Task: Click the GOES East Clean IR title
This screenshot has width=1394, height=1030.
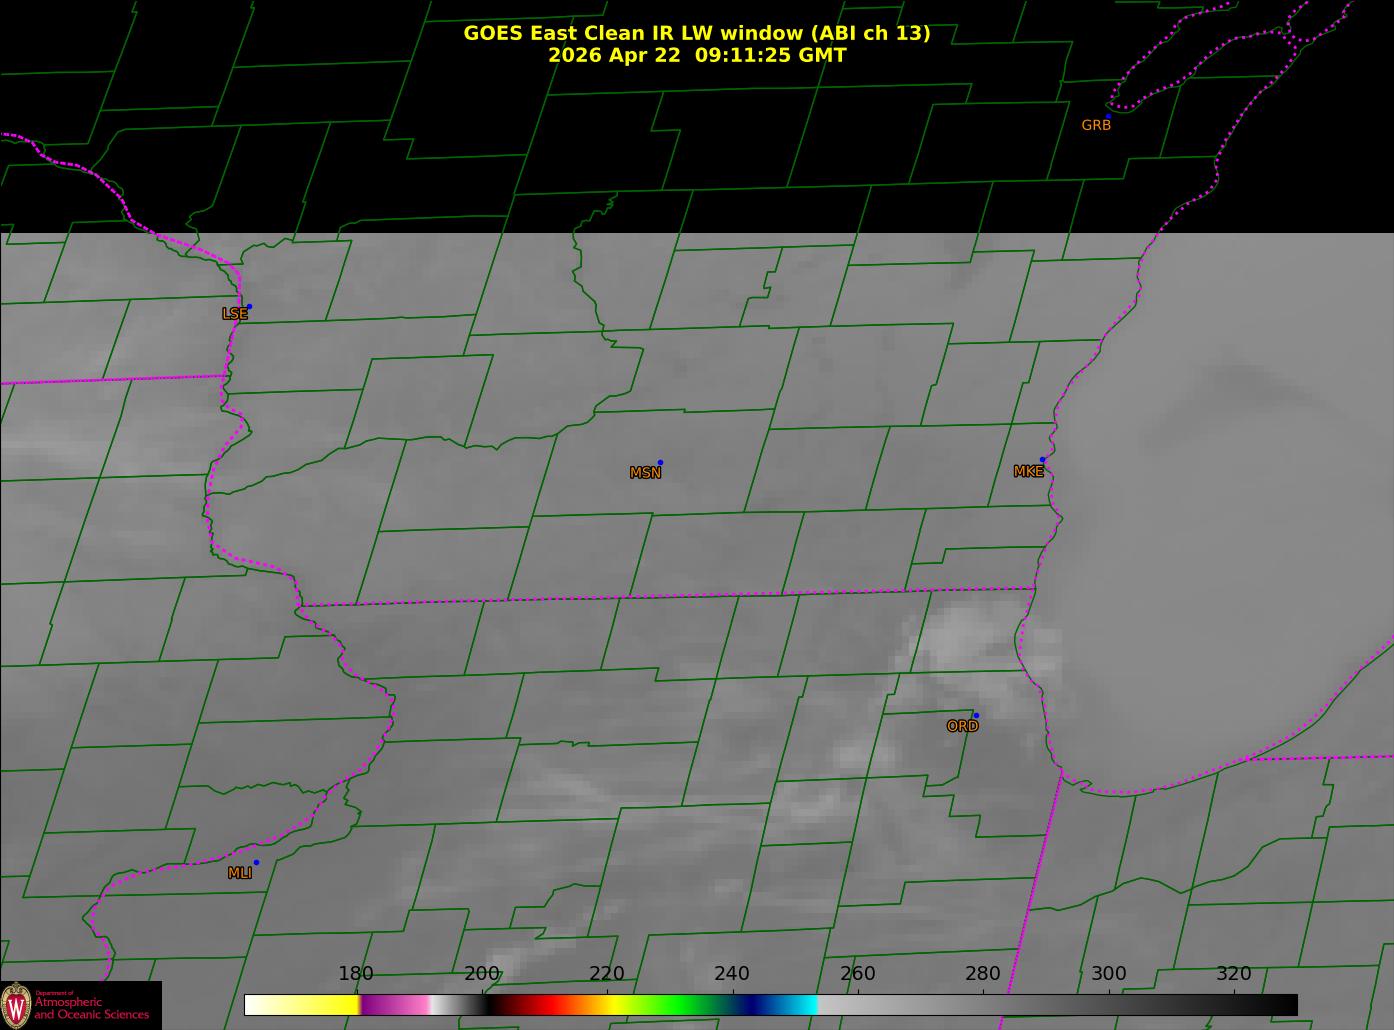Action: [696, 33]
